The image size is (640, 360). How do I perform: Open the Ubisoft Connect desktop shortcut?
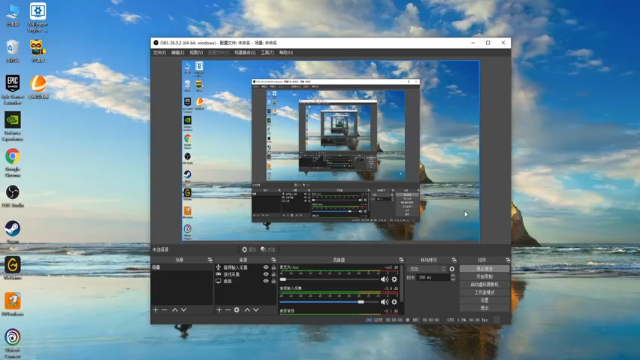pos(13,343)
